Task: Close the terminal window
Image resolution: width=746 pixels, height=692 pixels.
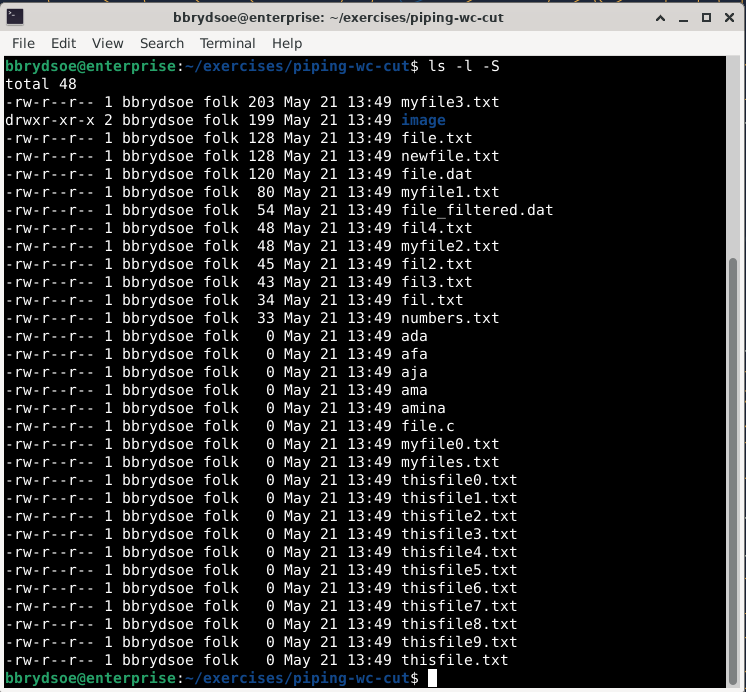Action: click(x=729, y=17)
